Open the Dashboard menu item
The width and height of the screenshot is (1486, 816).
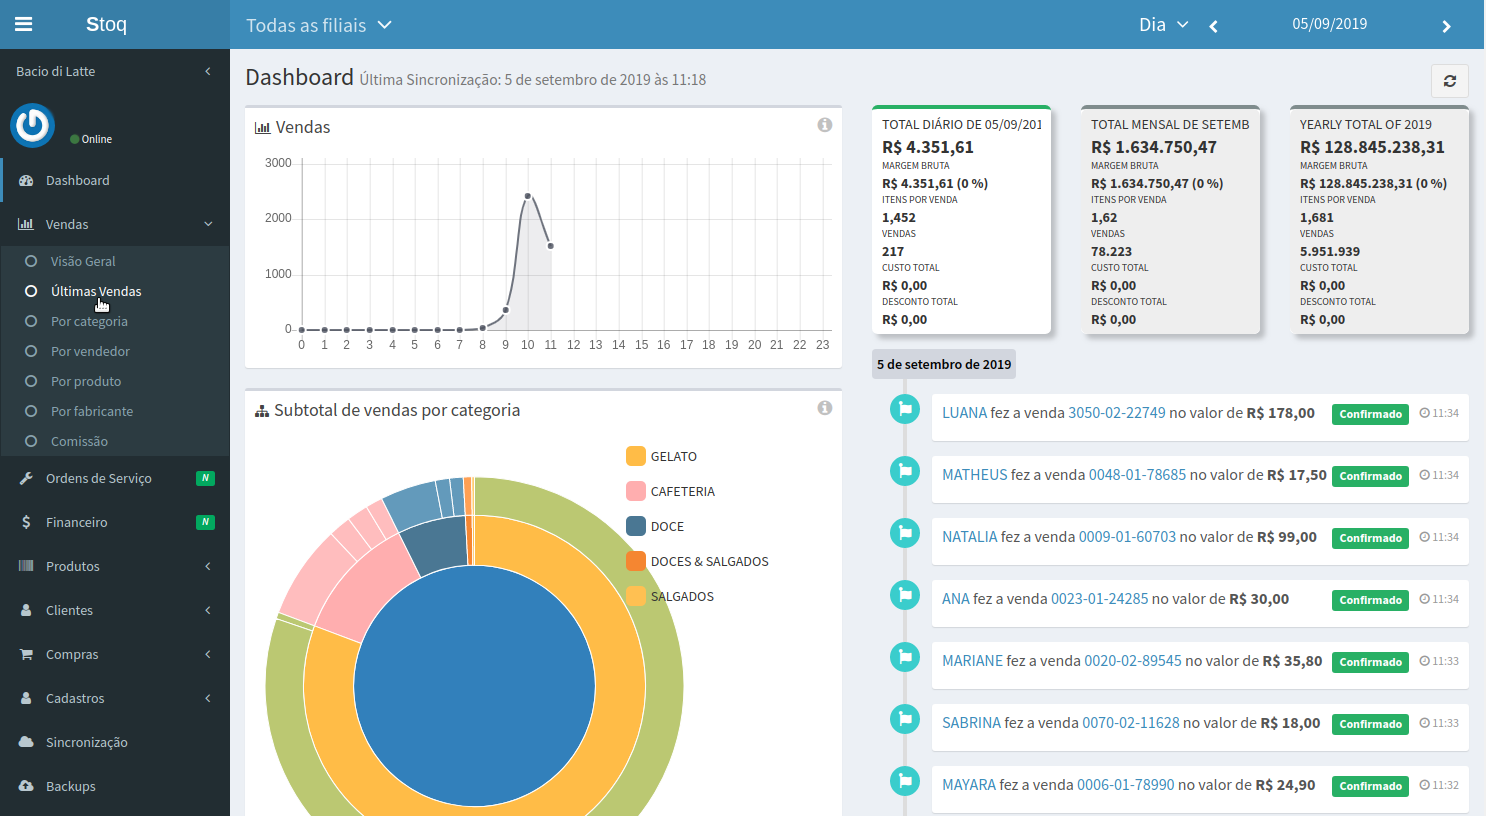tap(115, 181)
